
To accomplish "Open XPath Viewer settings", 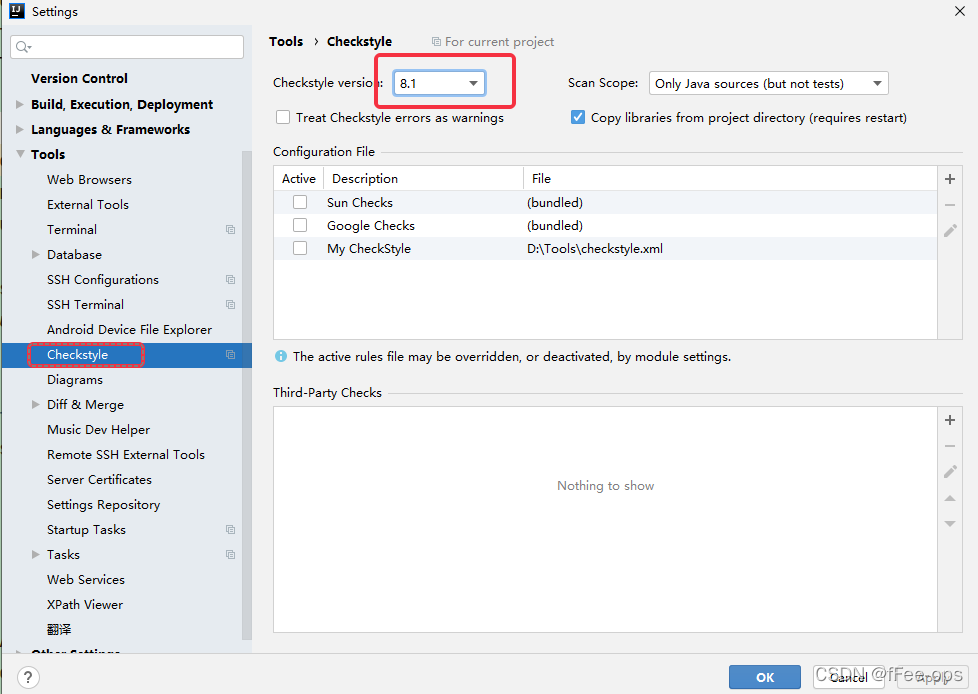I will (85, 604).
